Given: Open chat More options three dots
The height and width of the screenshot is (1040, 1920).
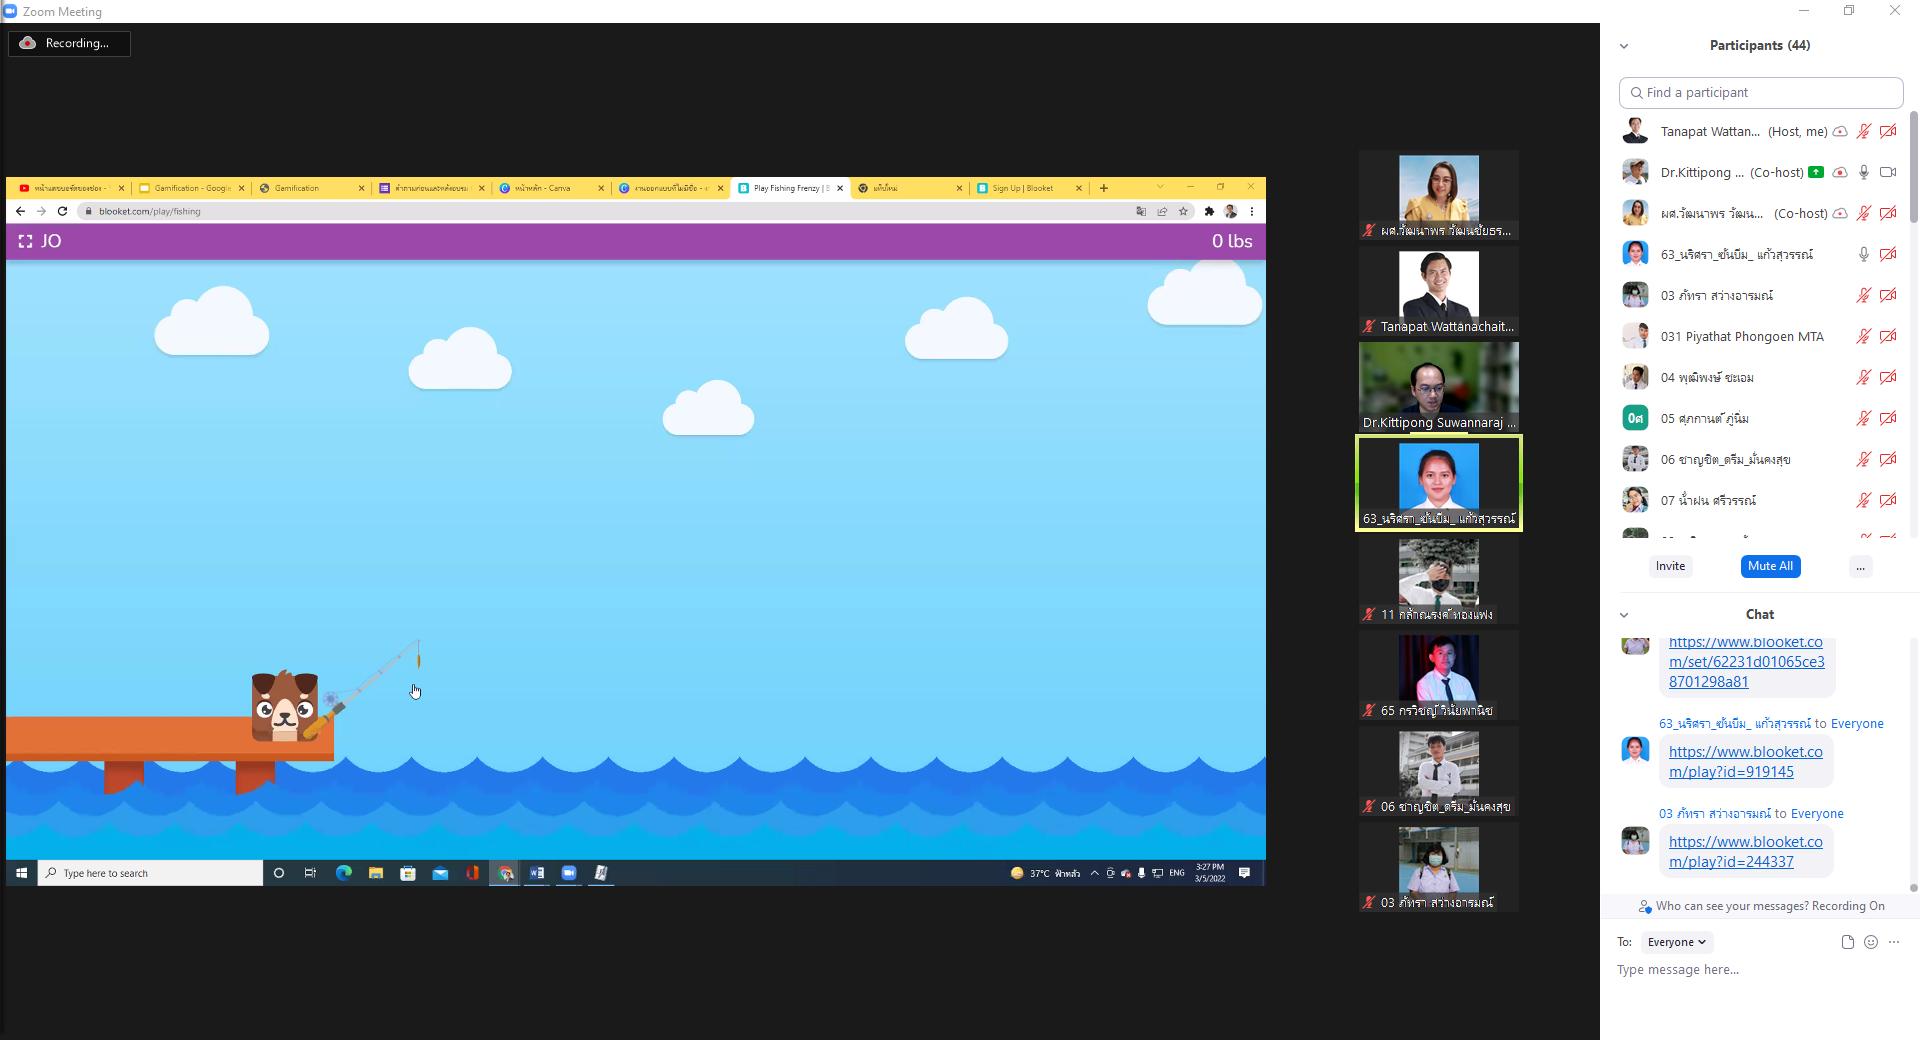Looking at the screenshot, I should click(1894, 942).
